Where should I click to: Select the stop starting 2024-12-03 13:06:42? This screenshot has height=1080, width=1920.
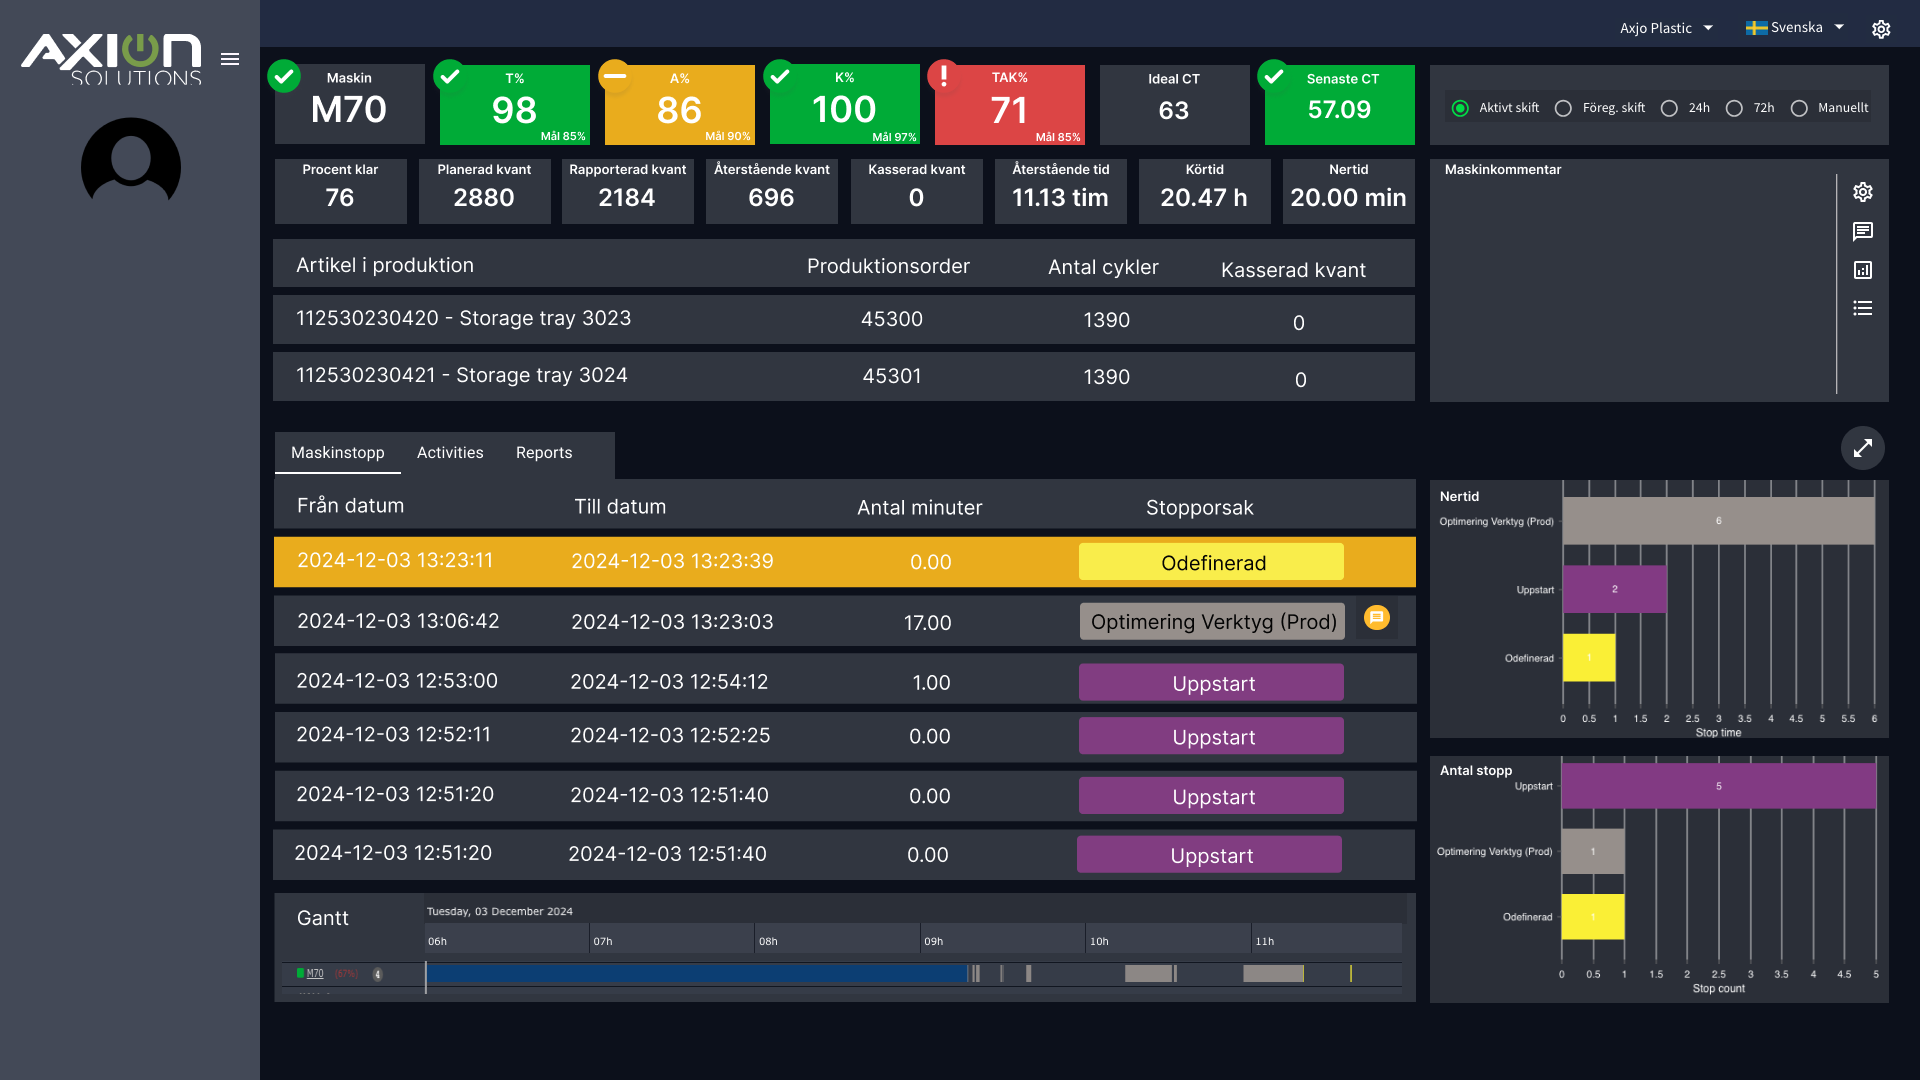[845, 621]
